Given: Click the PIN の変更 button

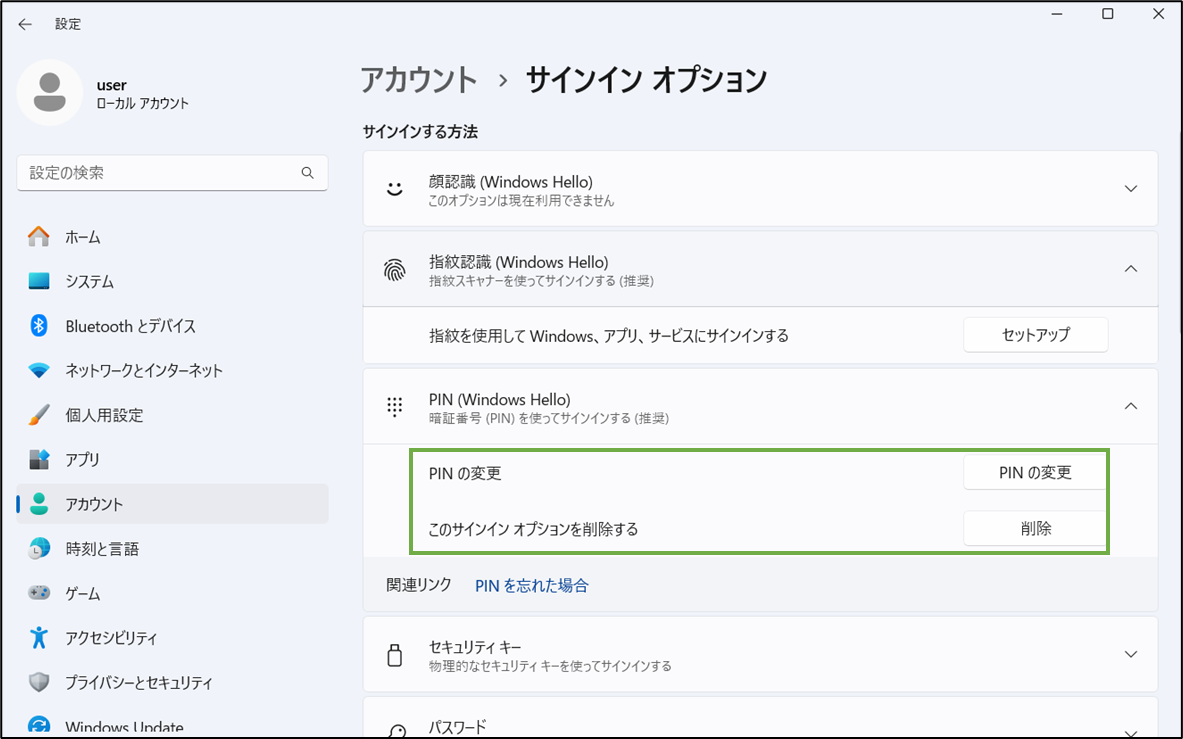Looking at the screenshot, I should [x=1035, y=473].
